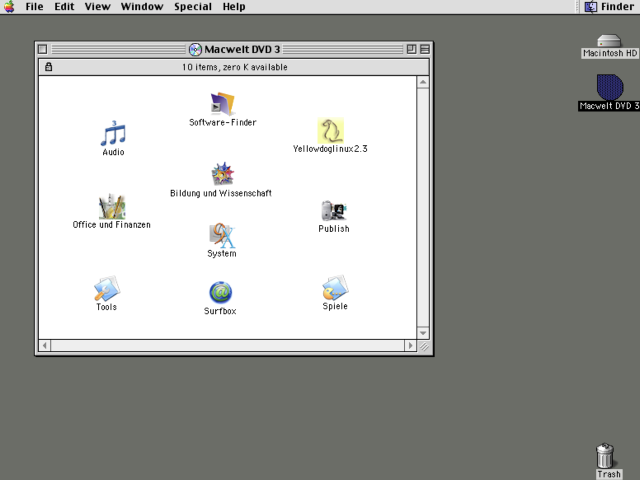Select the Yellowdoglinux2.3 icon
Viewport: 640px width, 480px height.
pos(331,131)
